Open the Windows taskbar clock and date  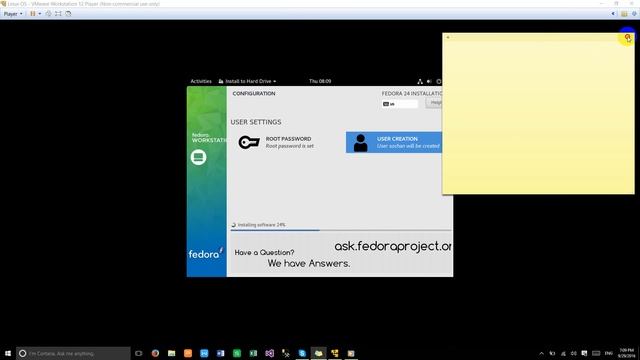point(627,353)
